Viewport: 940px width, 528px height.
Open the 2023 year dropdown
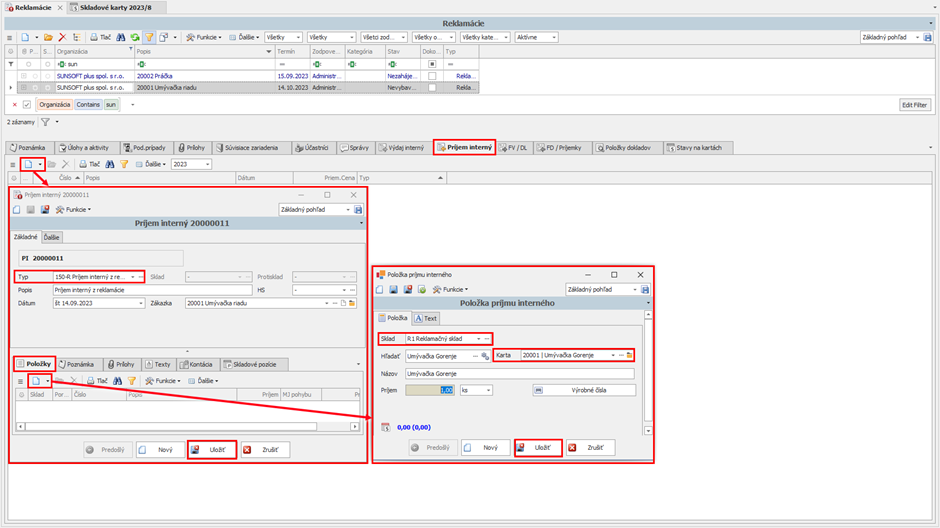[207, 164]
